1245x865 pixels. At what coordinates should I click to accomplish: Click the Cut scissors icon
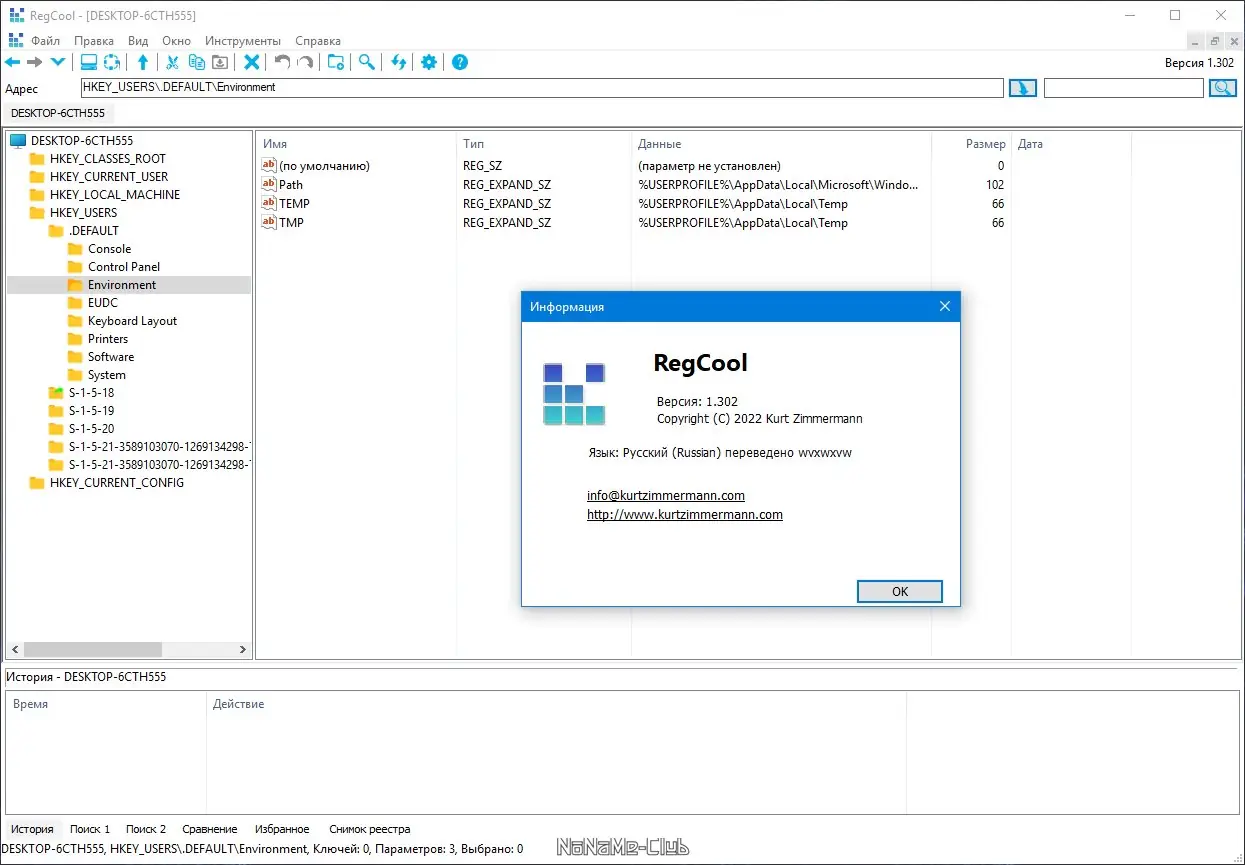pyautogui.click(x=172, y=62)
